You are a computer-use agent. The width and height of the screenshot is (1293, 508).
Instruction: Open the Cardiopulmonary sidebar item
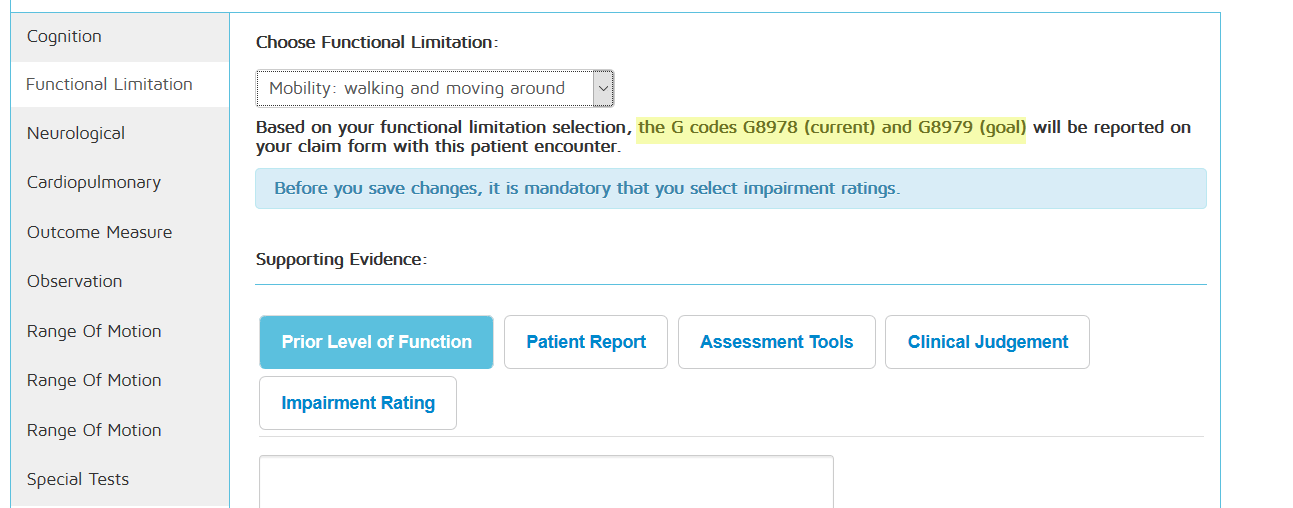(x=94, y=183)
